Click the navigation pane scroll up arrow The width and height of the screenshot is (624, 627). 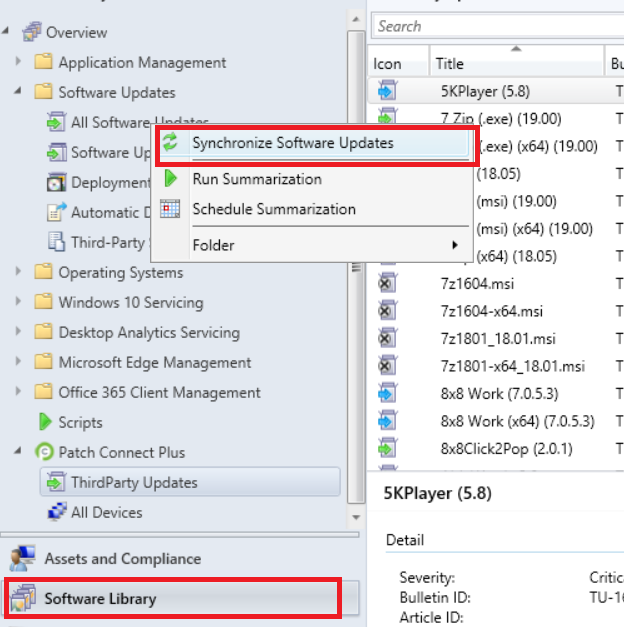click(356, 19)
